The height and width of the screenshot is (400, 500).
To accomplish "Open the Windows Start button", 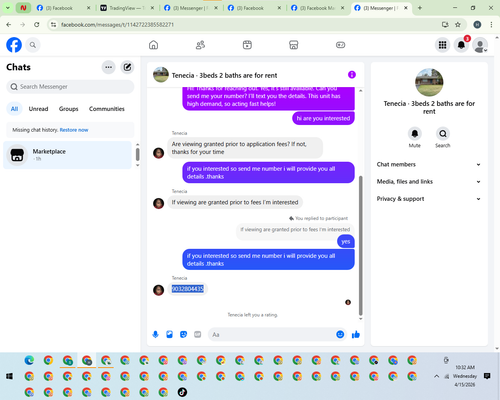I will pyautogui.click(x=9, y=376).
